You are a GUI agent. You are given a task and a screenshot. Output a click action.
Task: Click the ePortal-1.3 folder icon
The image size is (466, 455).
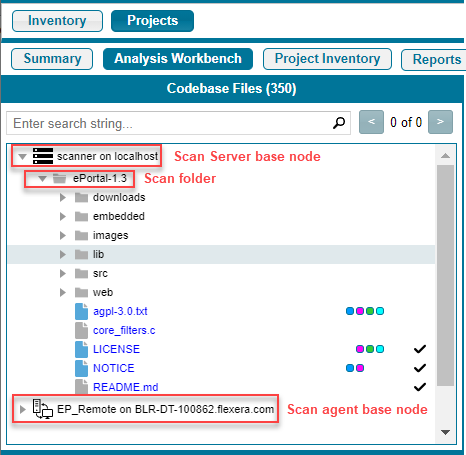(x=60, y=178)
